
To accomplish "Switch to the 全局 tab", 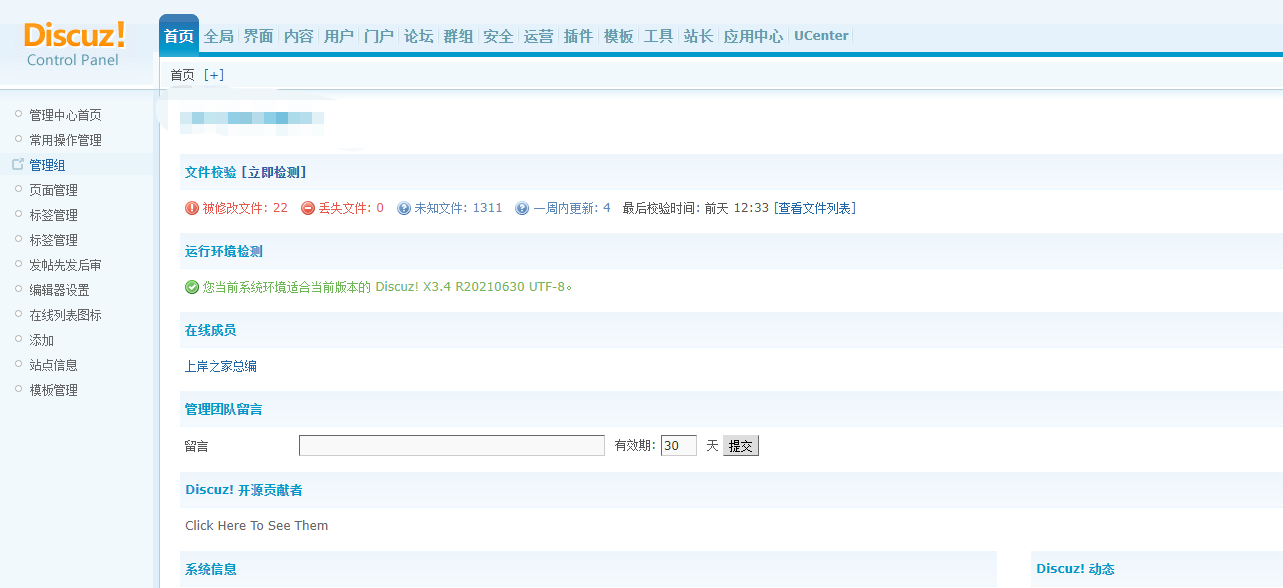I will click(219, 34).
